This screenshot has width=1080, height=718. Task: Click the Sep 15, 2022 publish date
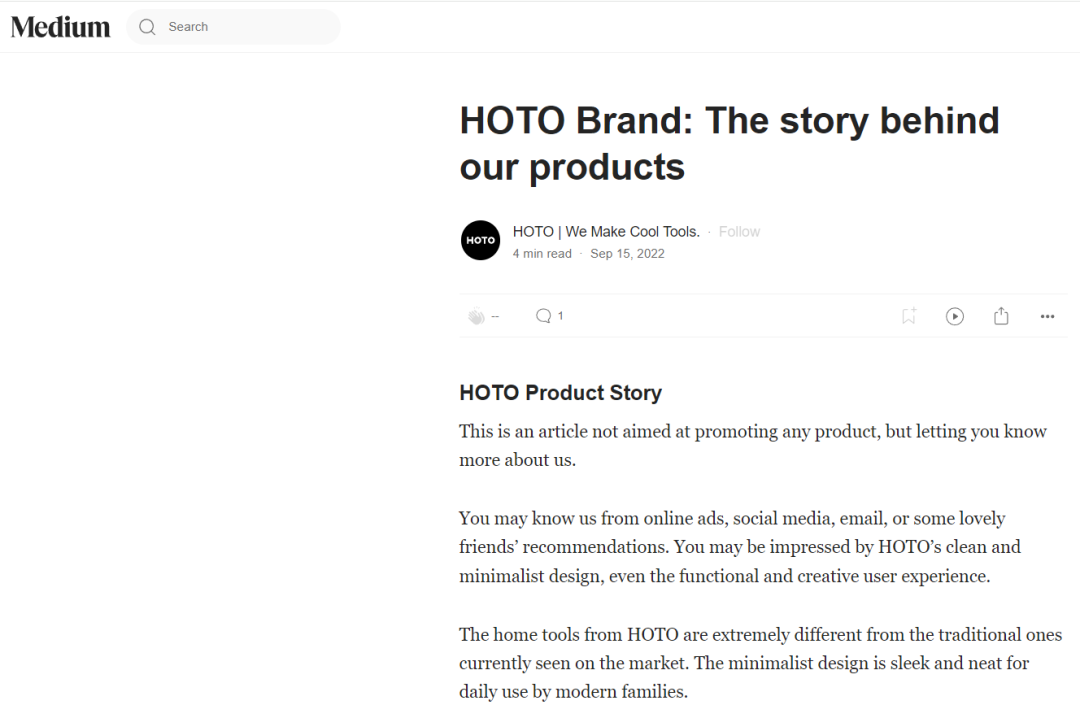(x=627, y=254)
